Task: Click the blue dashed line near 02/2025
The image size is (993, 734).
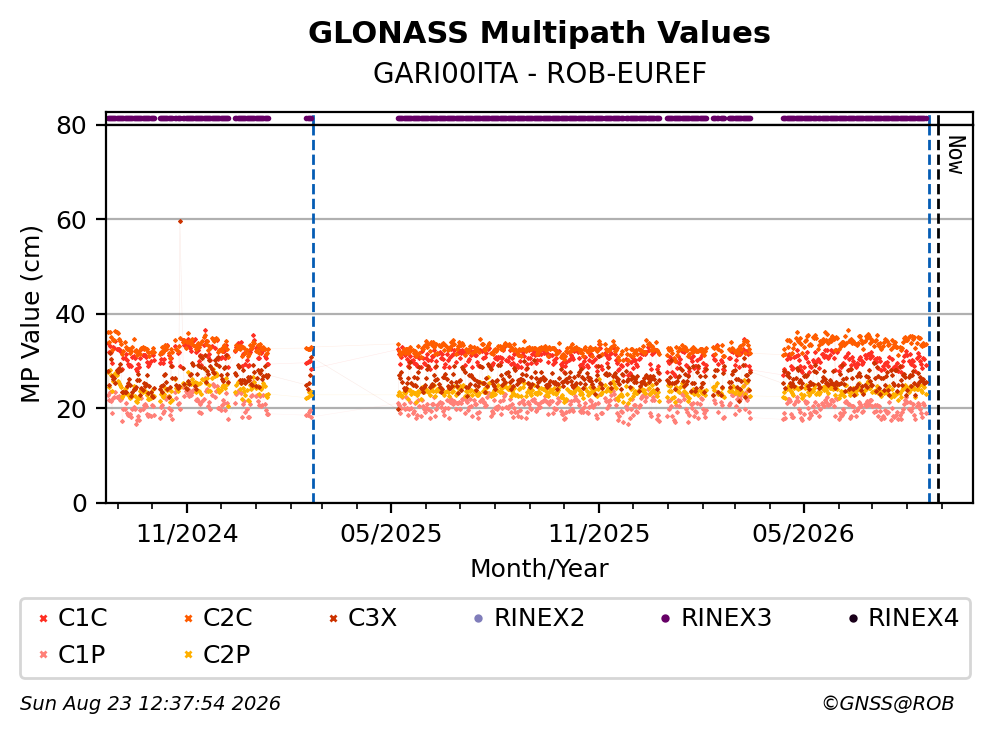Action: 313,307
